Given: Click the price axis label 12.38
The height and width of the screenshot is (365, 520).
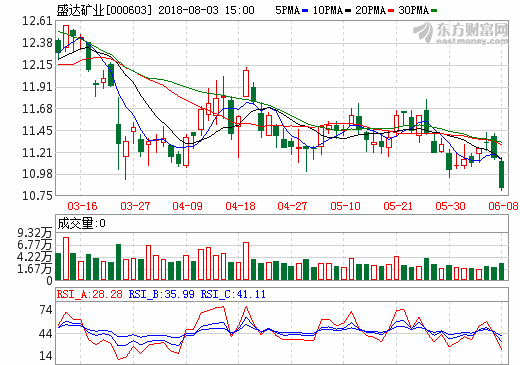Looking at the screenshot, I should pyautogui.click(x=37, y=43).
